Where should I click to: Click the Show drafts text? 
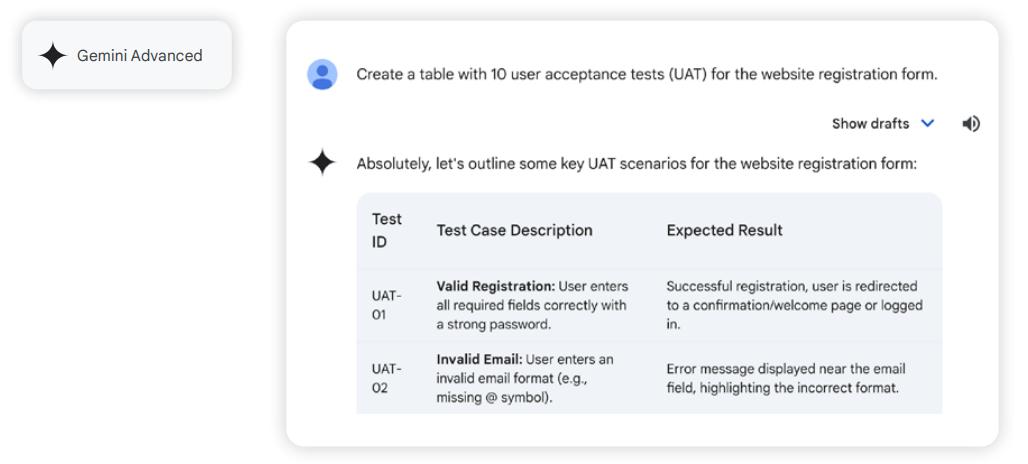point(870,124)
